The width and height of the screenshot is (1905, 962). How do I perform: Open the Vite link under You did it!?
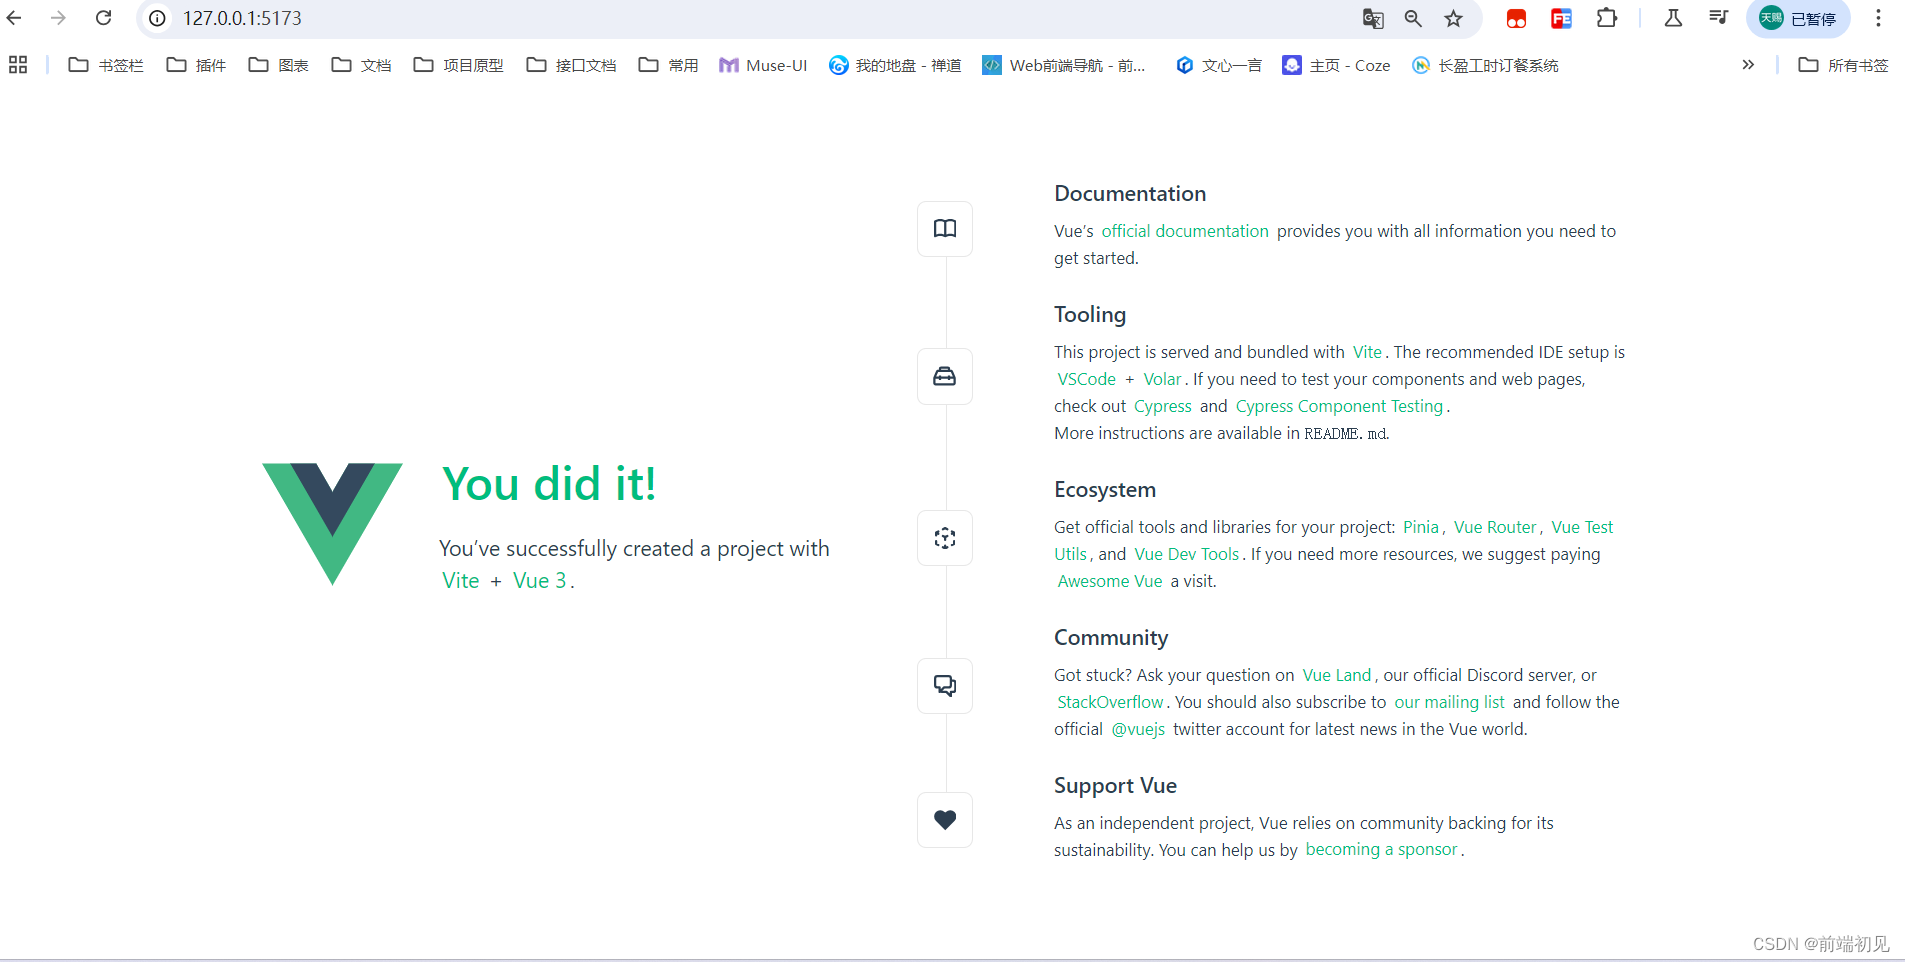click(x=460, y=581)
